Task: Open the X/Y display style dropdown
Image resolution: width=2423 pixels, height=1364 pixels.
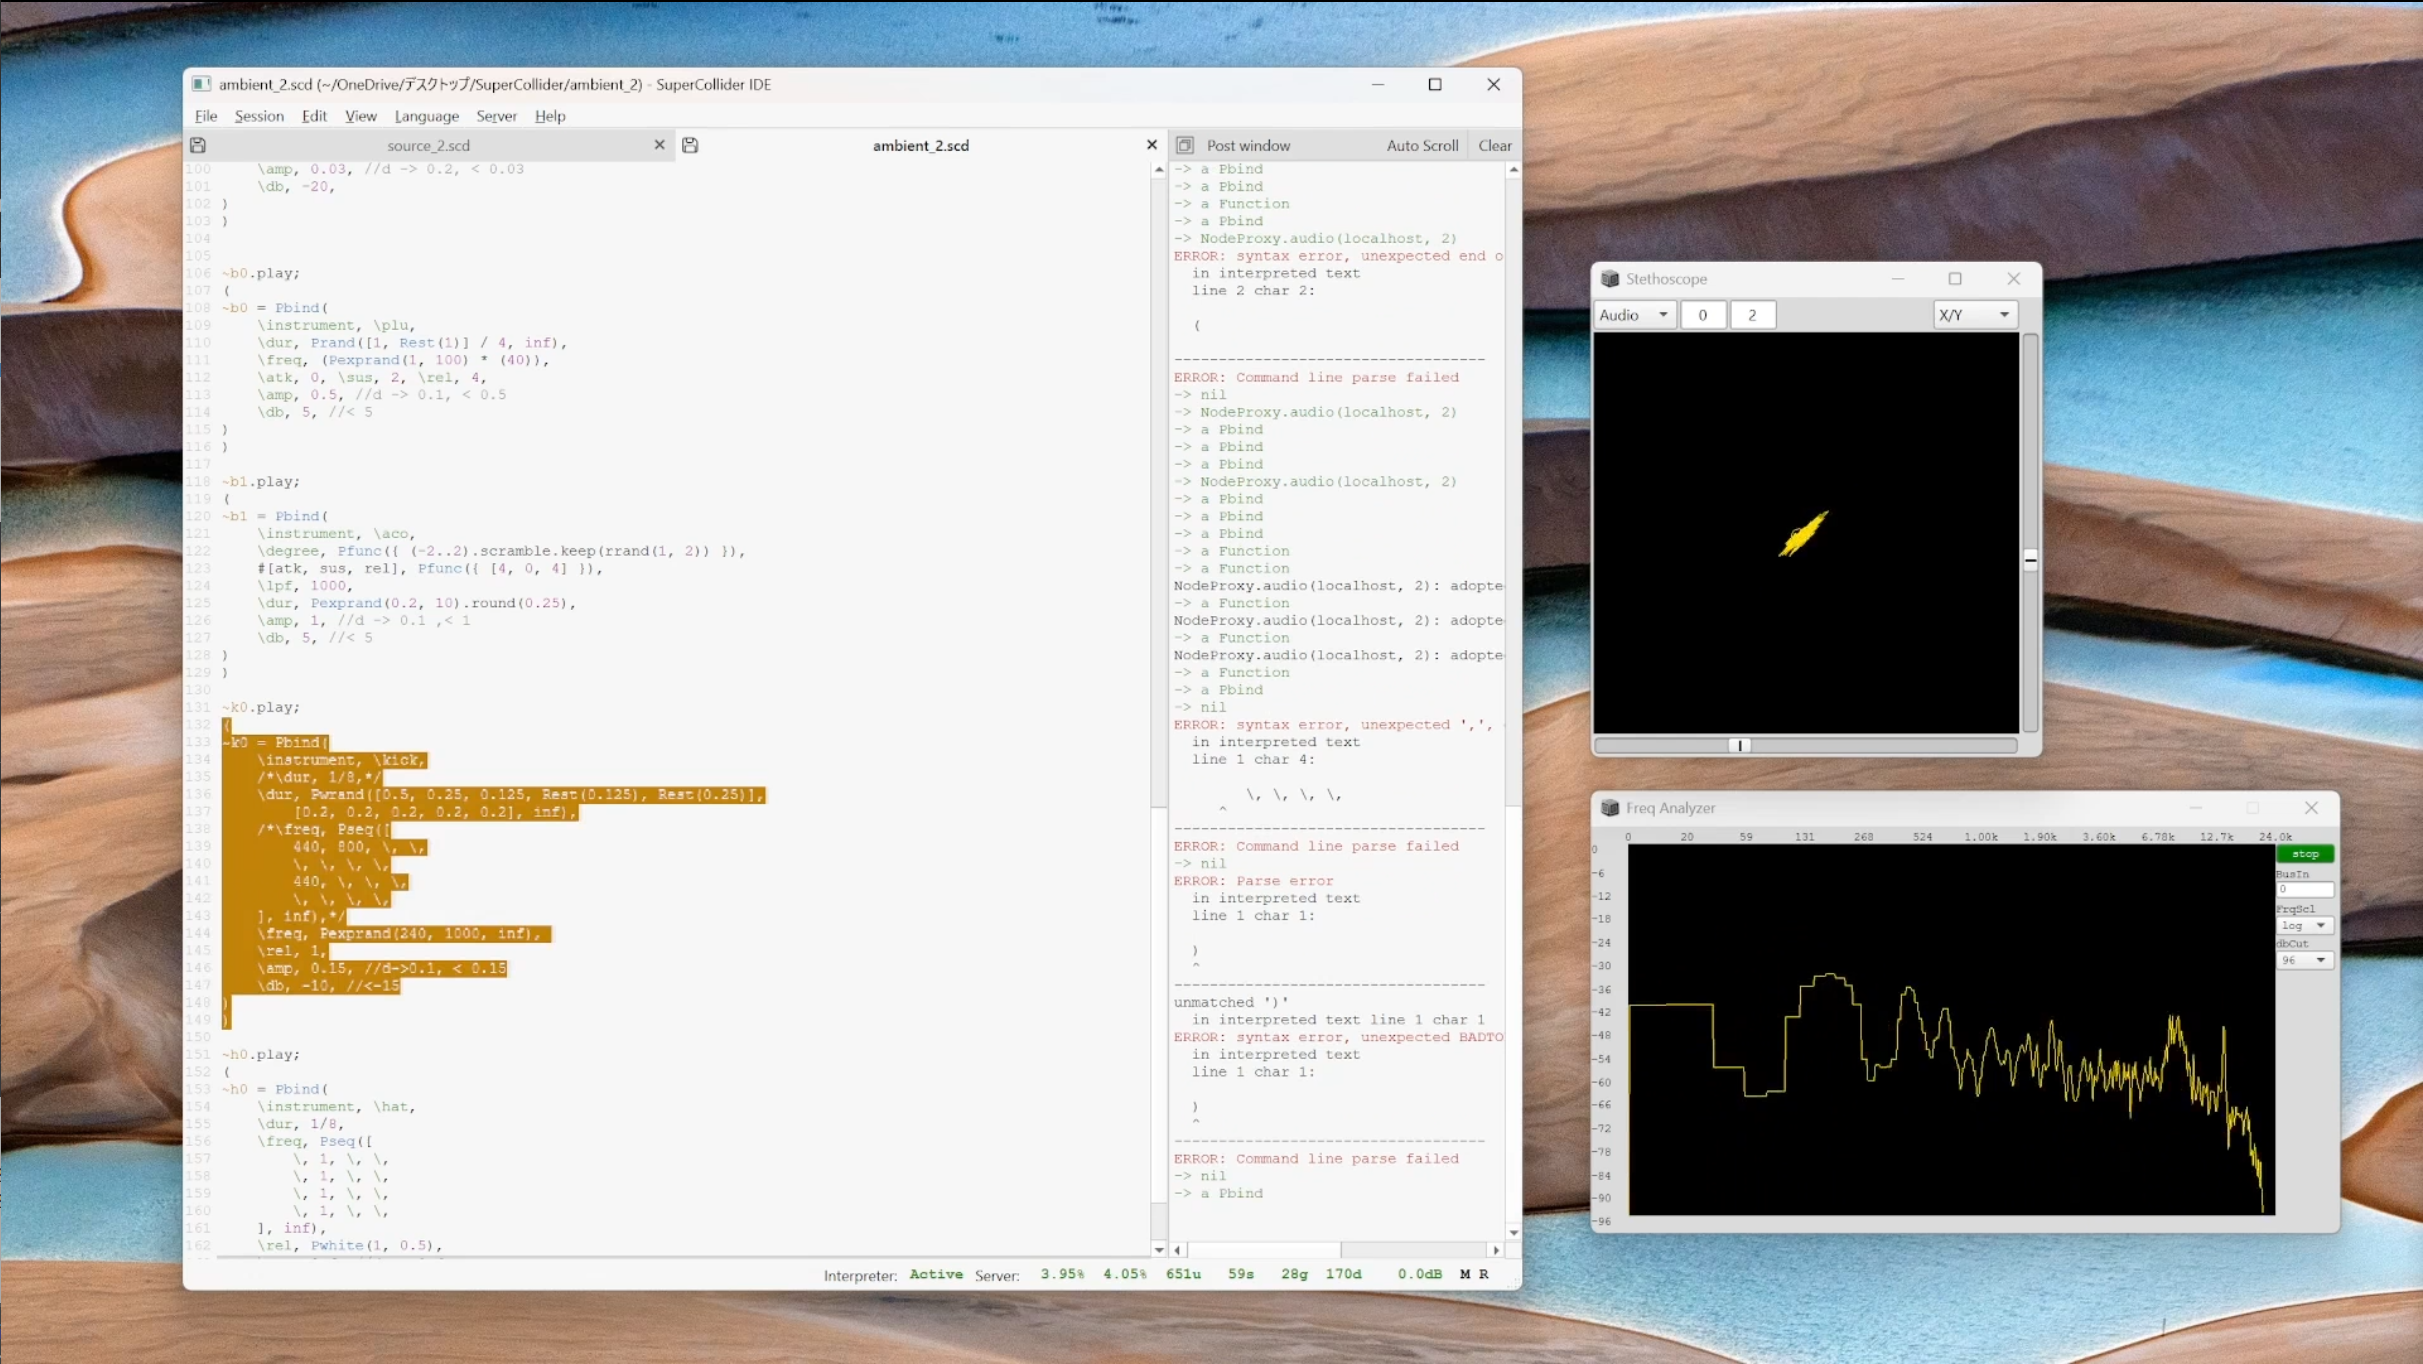Action: point(1973,315)
